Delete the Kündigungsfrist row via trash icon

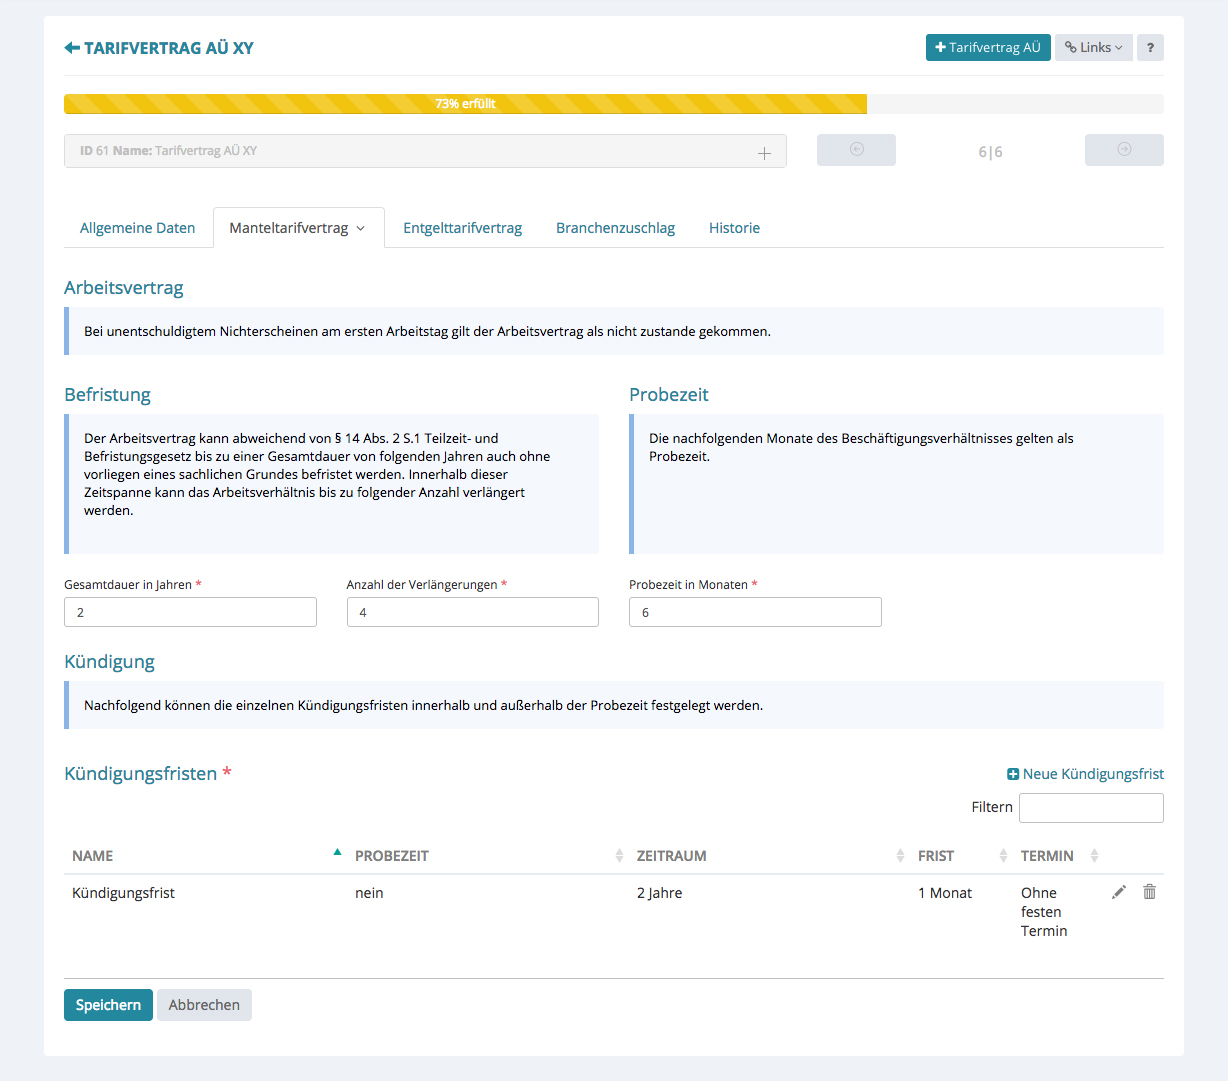(x=1149, y=892)
